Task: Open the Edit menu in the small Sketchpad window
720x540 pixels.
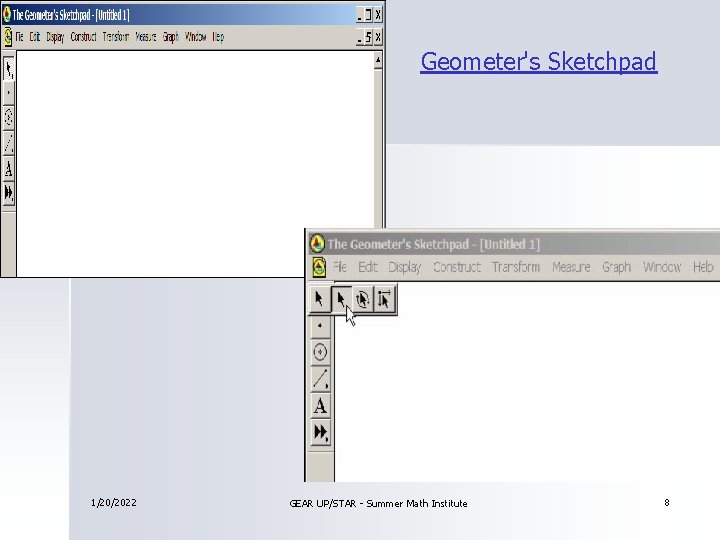Action: [35, 37]
